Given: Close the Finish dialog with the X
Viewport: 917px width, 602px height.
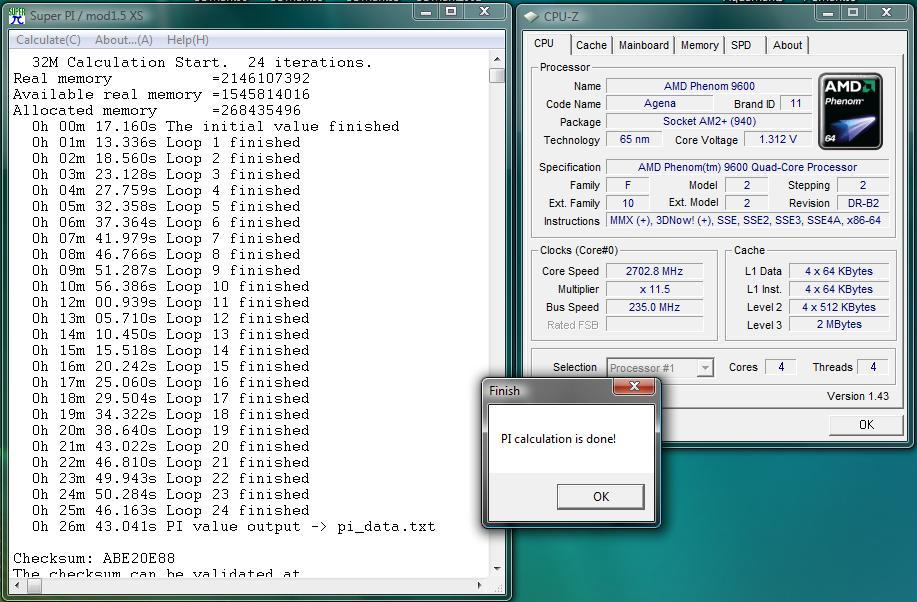Looking at the screenshot, I should (x=634, y=386).
